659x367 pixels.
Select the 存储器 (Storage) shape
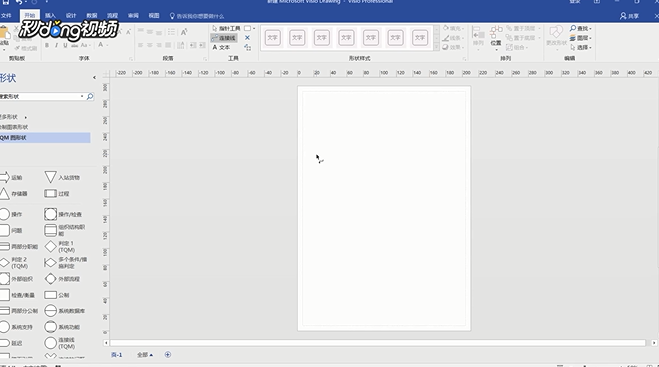[14, 194]
